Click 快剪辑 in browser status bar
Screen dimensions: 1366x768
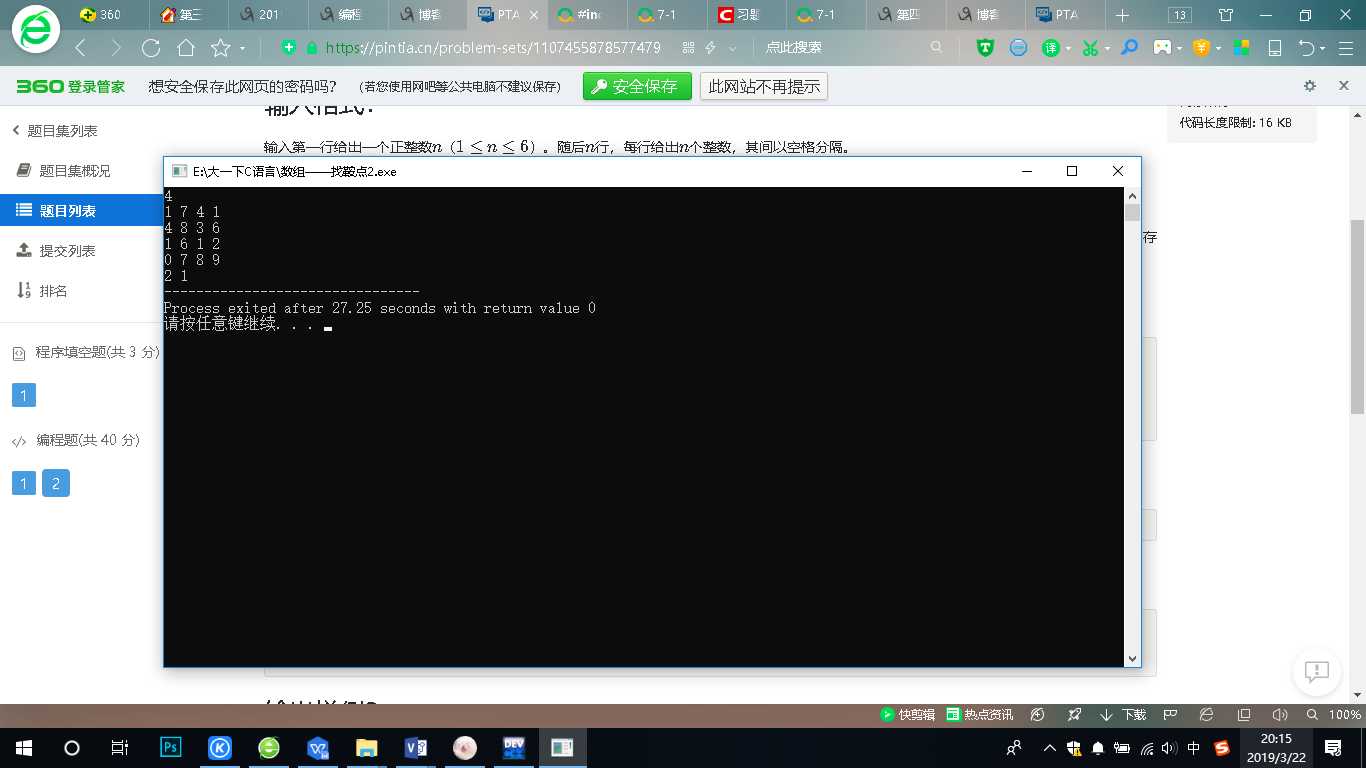click(x=907, y=715)
